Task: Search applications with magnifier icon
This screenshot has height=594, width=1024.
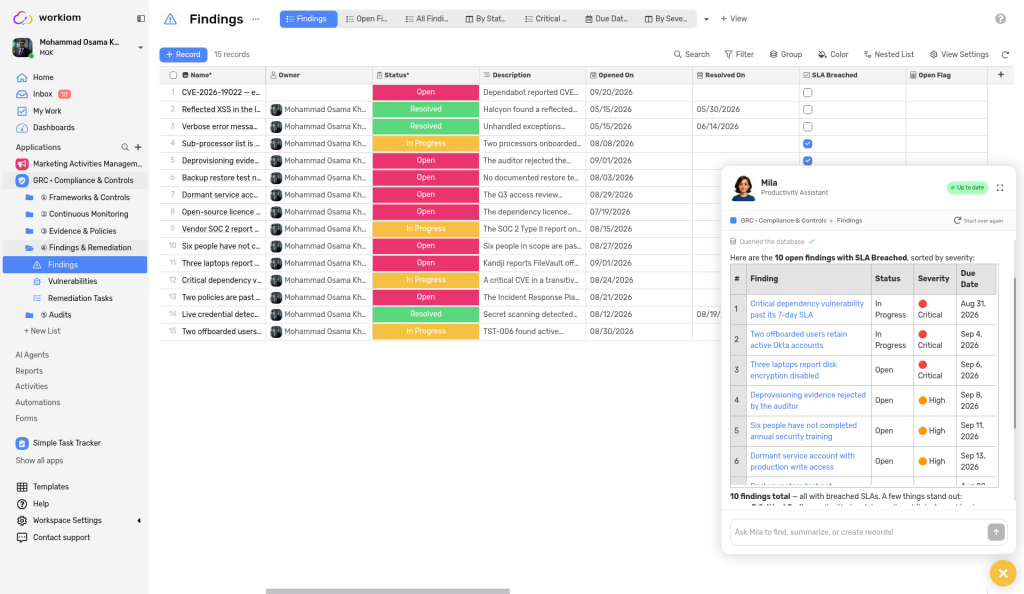Action: point(125,148)
